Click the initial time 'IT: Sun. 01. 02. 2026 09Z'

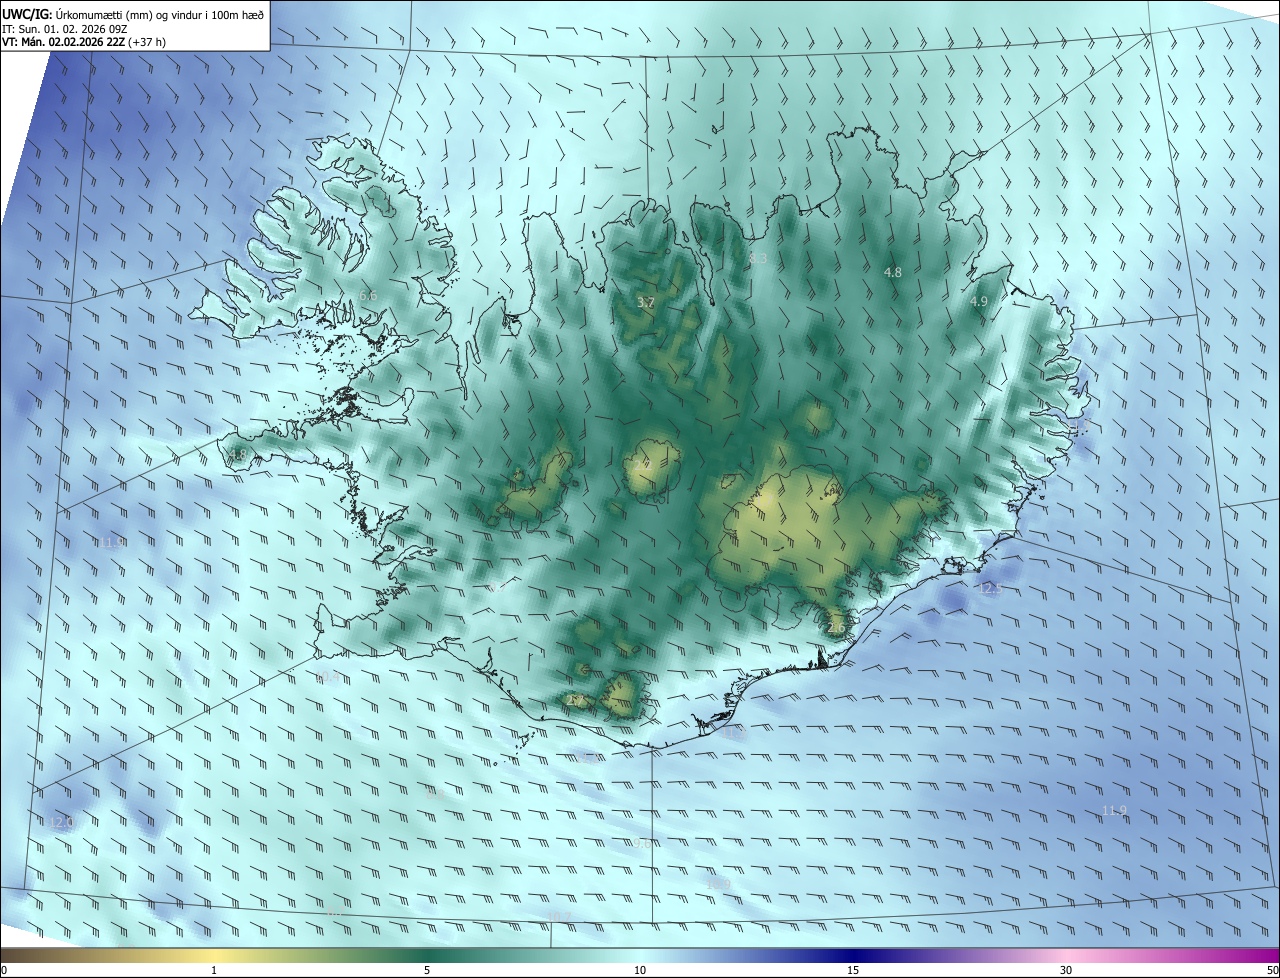(x=66, y=28)
